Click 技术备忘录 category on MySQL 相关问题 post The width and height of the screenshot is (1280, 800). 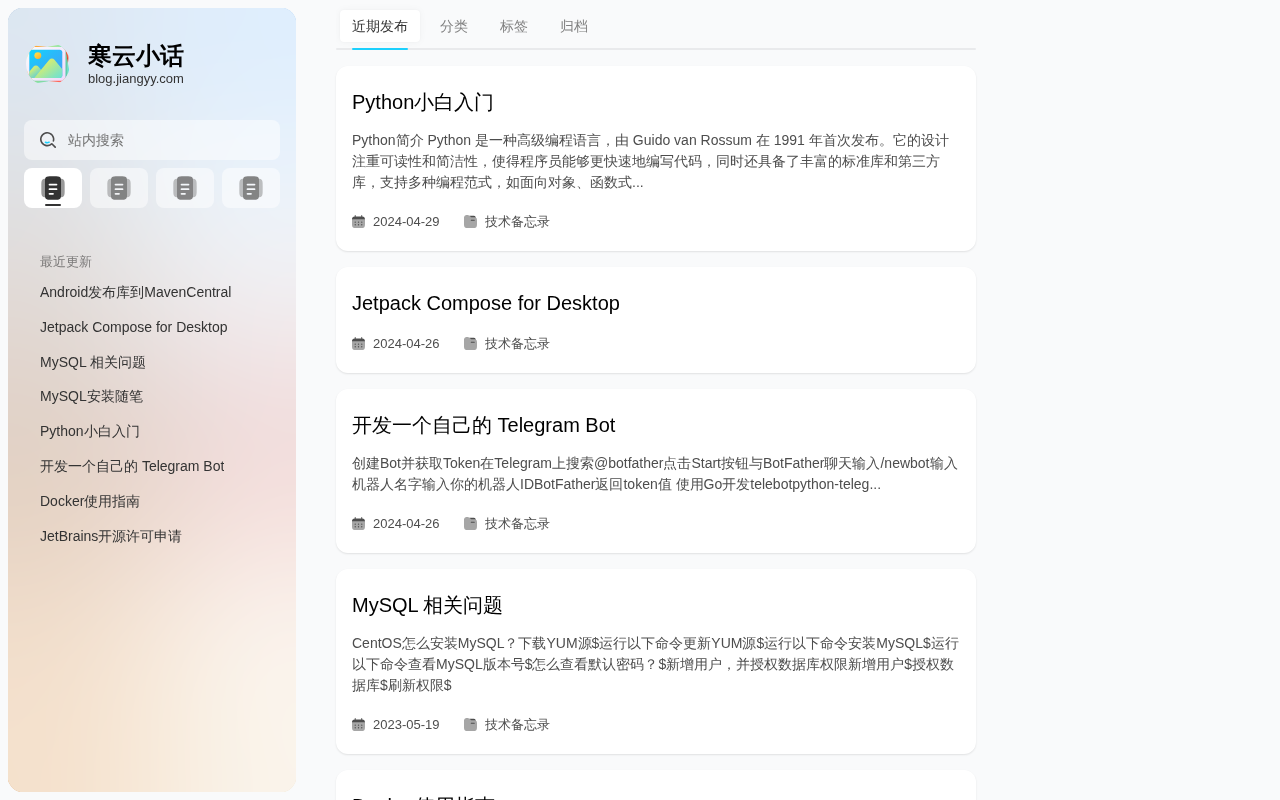517,724
